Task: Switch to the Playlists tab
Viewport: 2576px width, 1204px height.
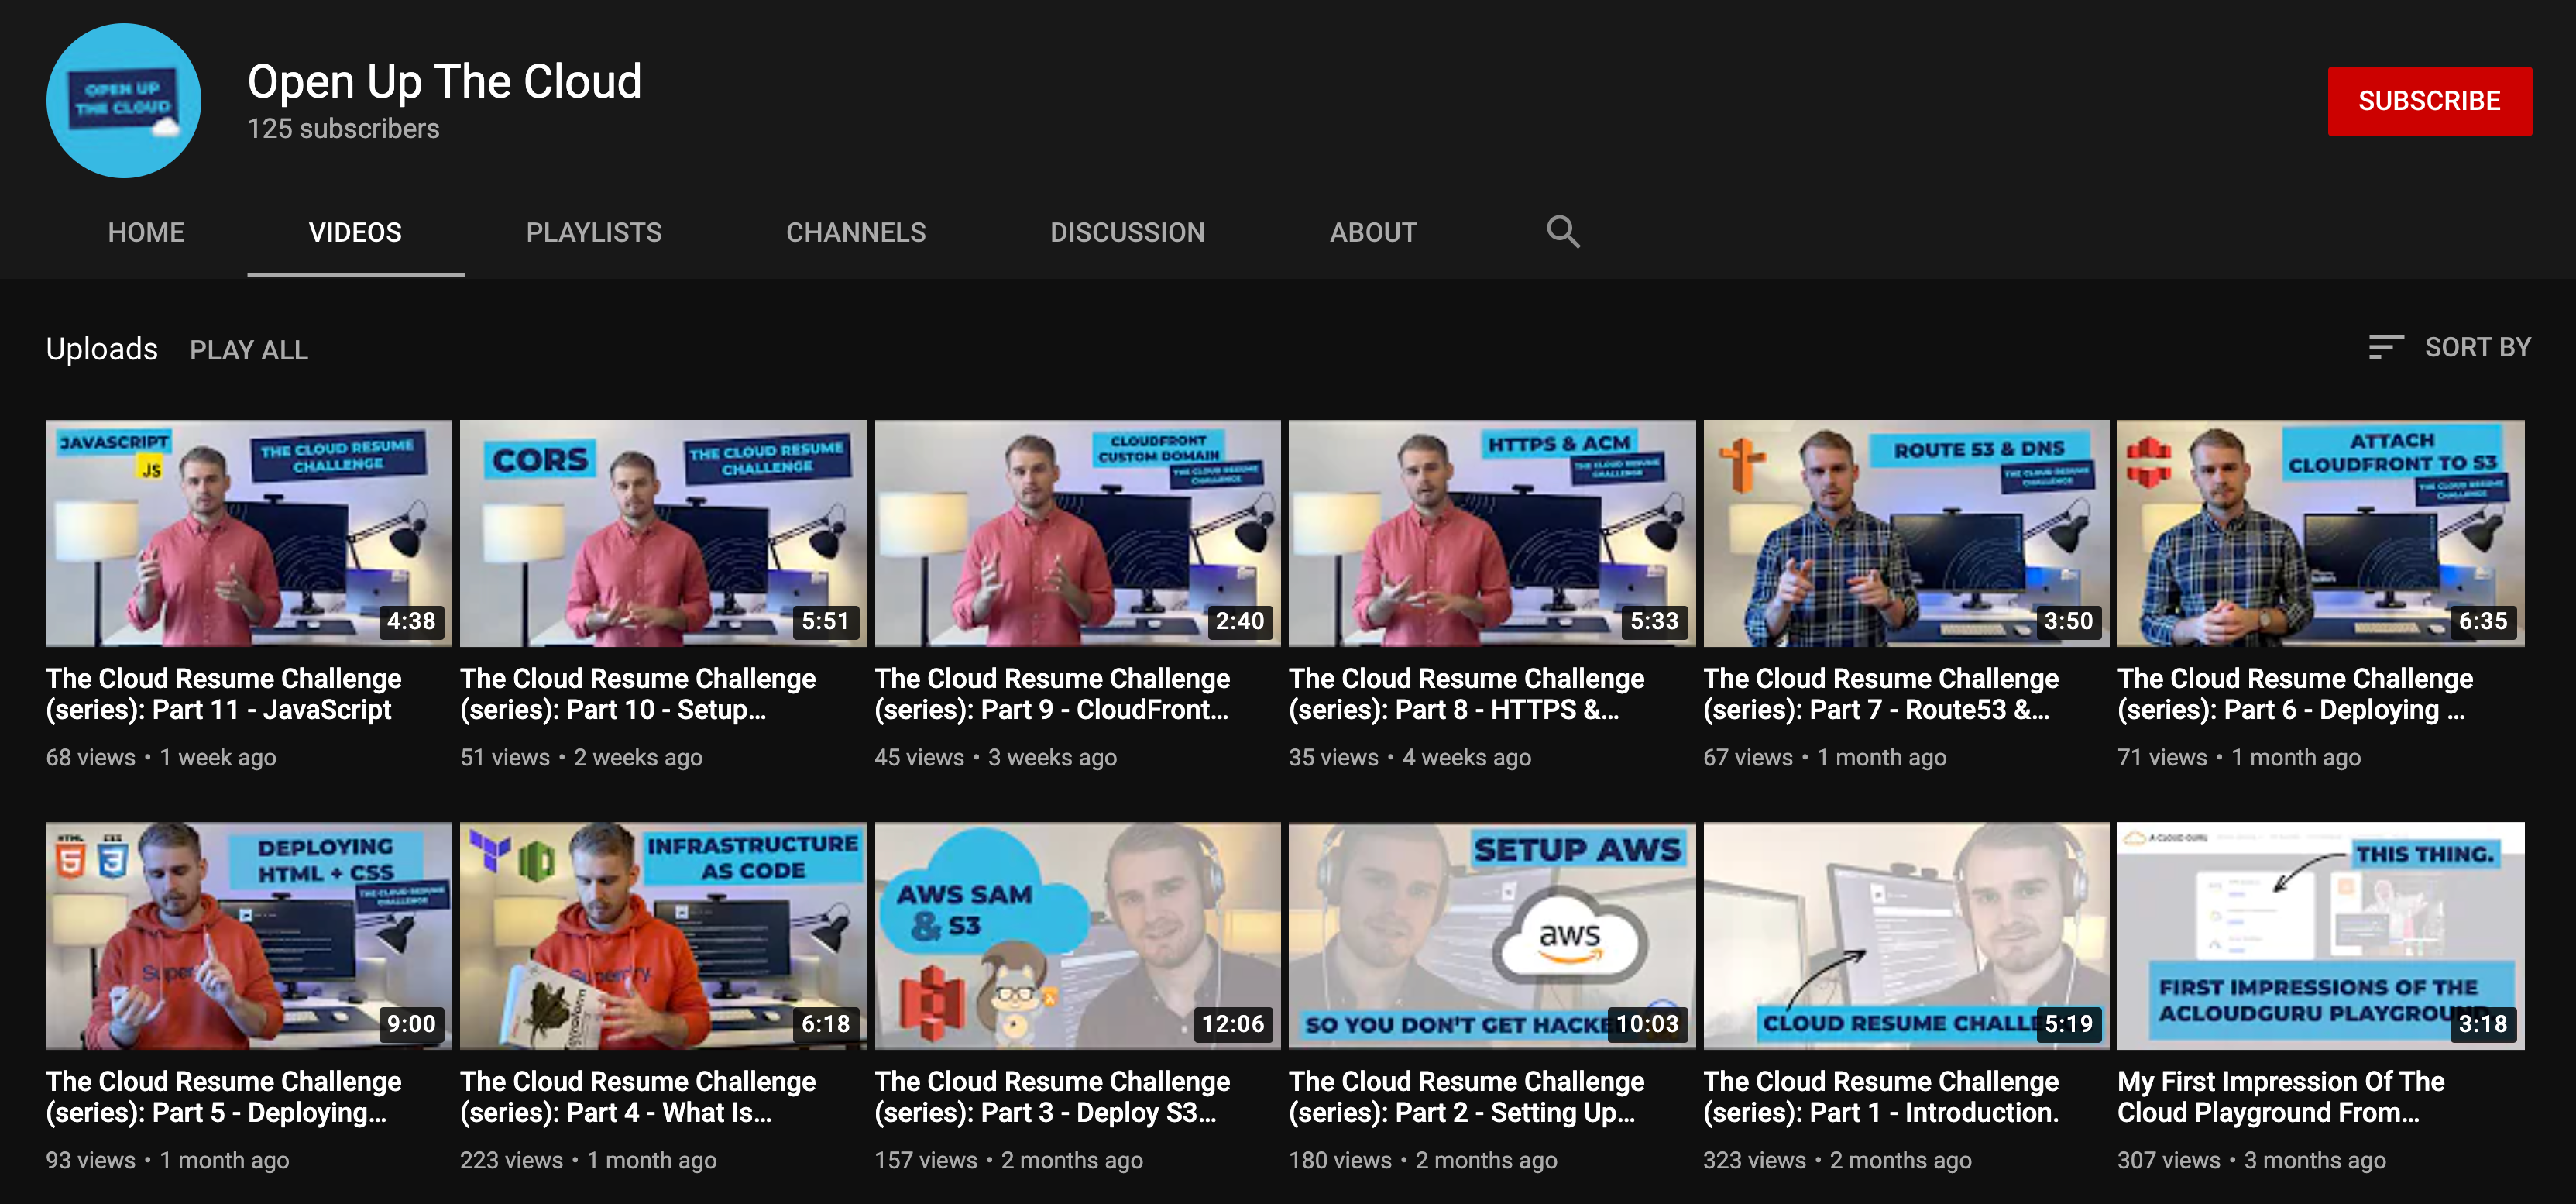Action: coord(593,232)
